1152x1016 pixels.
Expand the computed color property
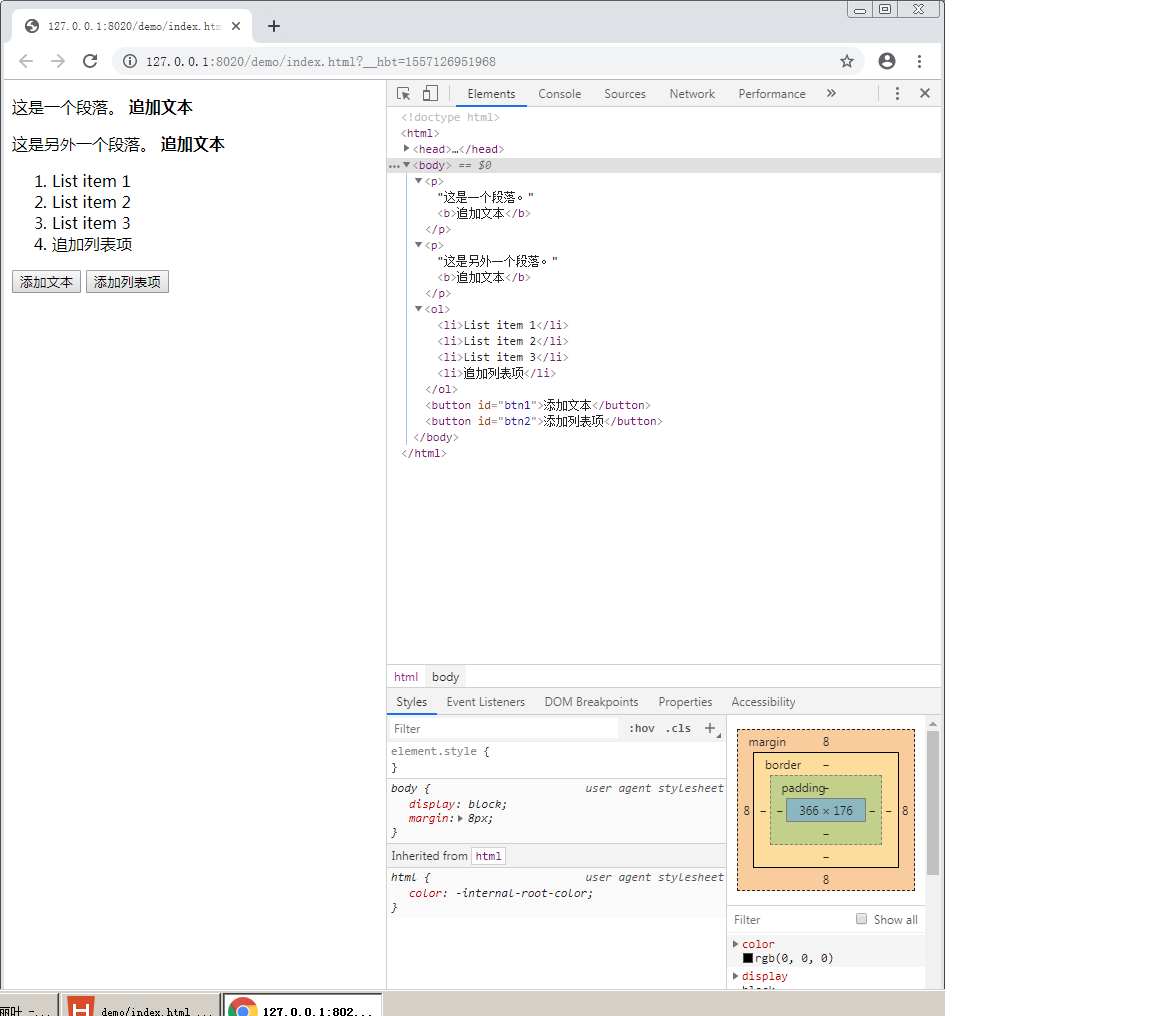coord(735,944)
